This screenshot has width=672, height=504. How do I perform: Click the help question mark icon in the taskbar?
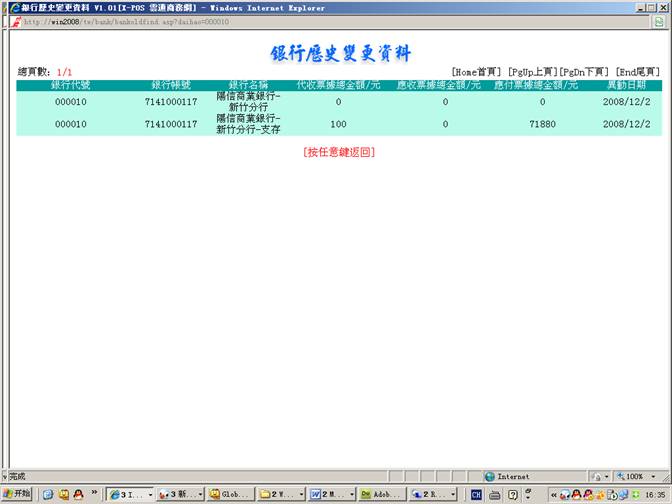pos(513,494)
